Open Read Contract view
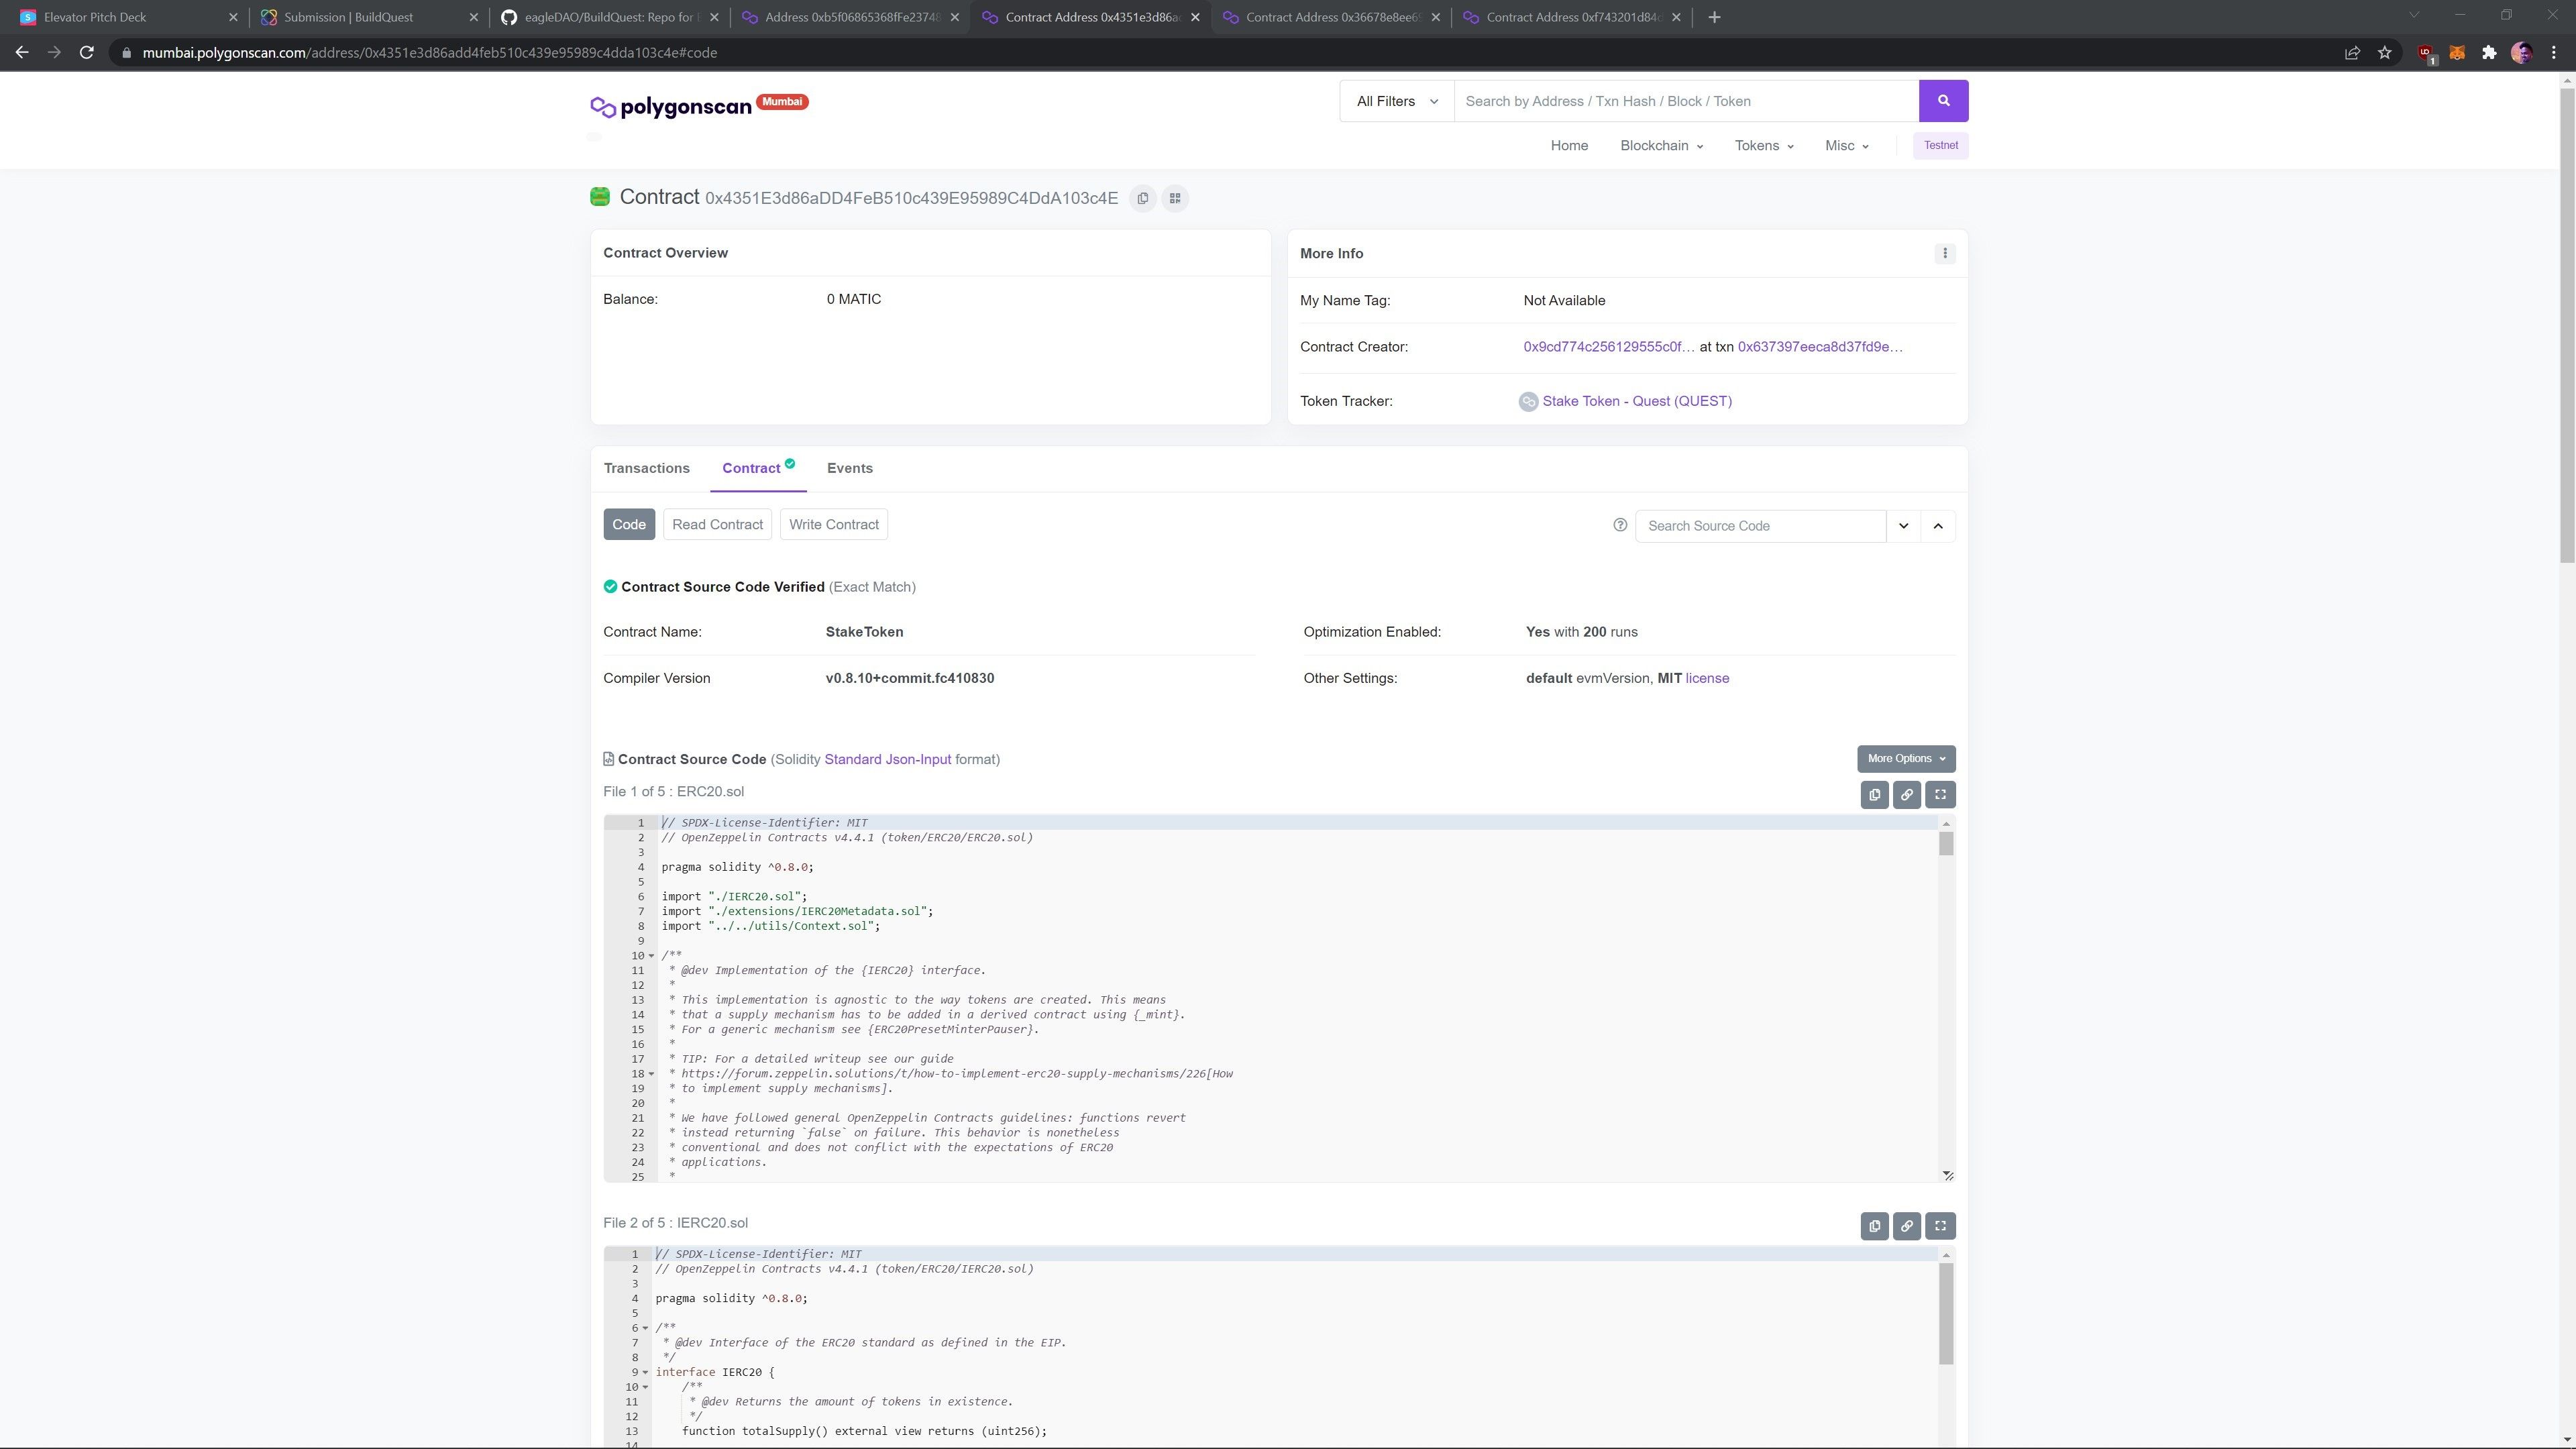 (717, 525)
